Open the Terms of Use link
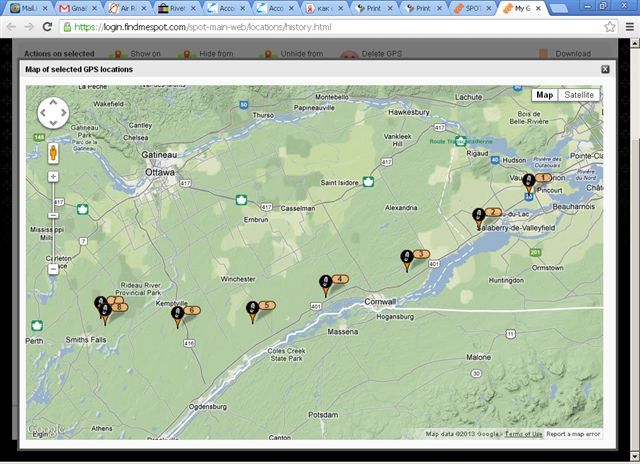The width and height of the screenshot is (640, 464). (523, 434)
